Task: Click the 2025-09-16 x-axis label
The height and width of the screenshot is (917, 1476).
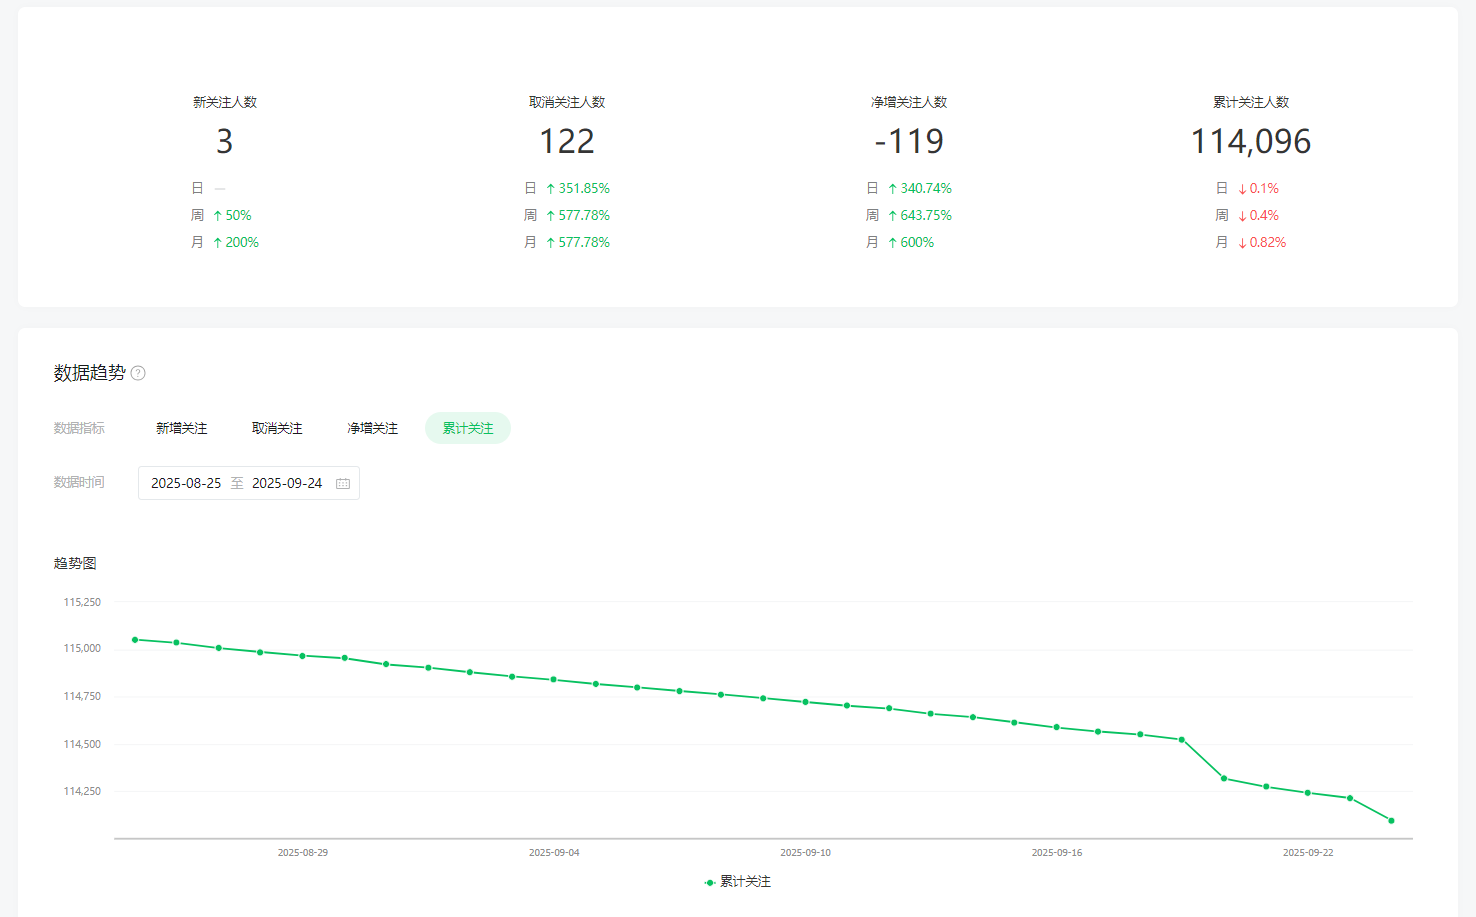Action: click(x=1057, y=853)
